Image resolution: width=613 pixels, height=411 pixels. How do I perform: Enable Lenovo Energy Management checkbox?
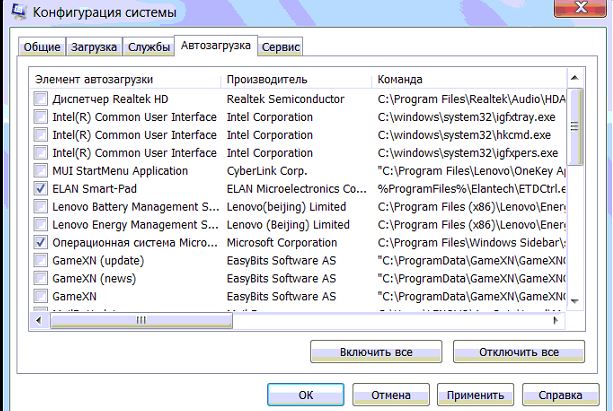[41, 225]
